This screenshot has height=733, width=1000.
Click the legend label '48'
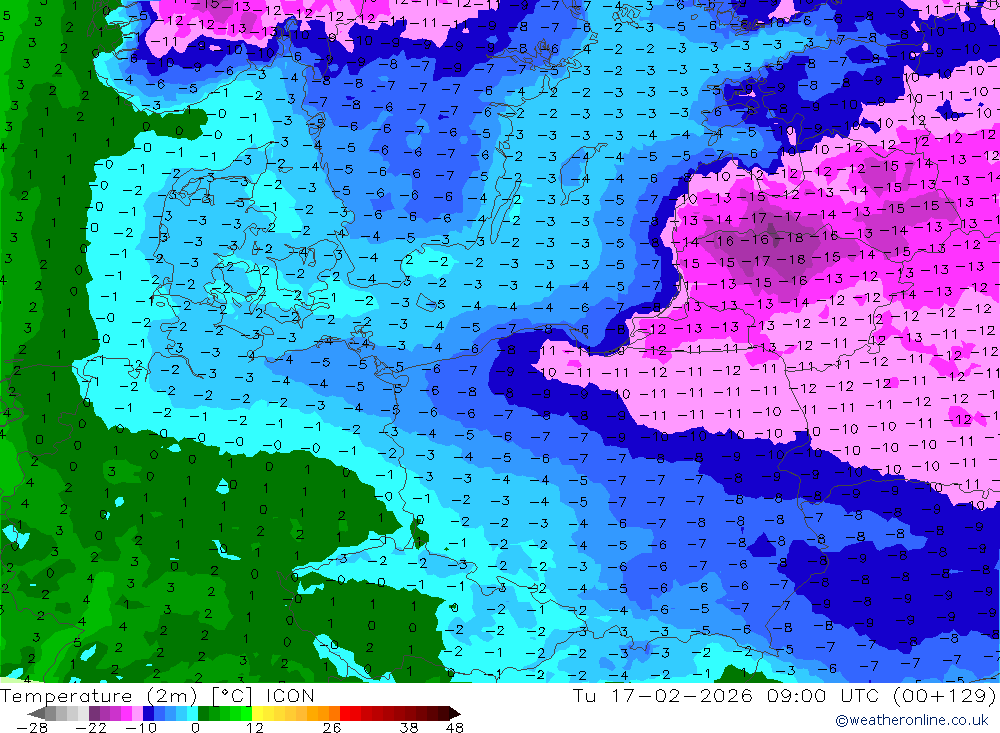pyautogui.click(x=455, y=728)
